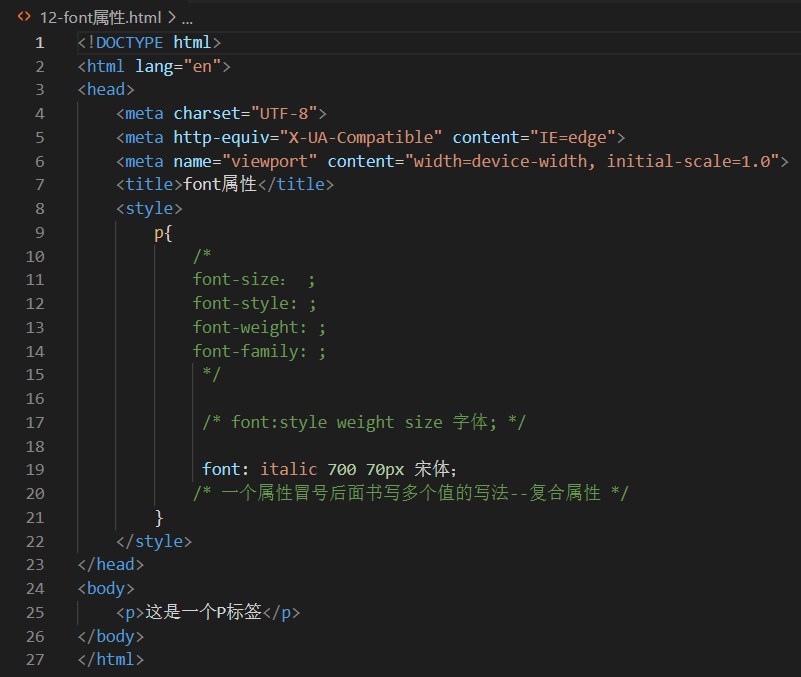Click the "UTF-8" charset value

click(x=284, y=113)
